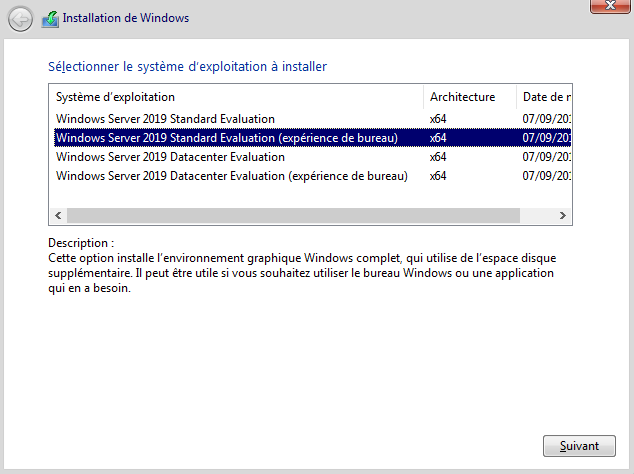Select Datacenter Evaluation (expérience de bureau) row
The width and height of the screenshot is (634, 474).
pos(312,176)
